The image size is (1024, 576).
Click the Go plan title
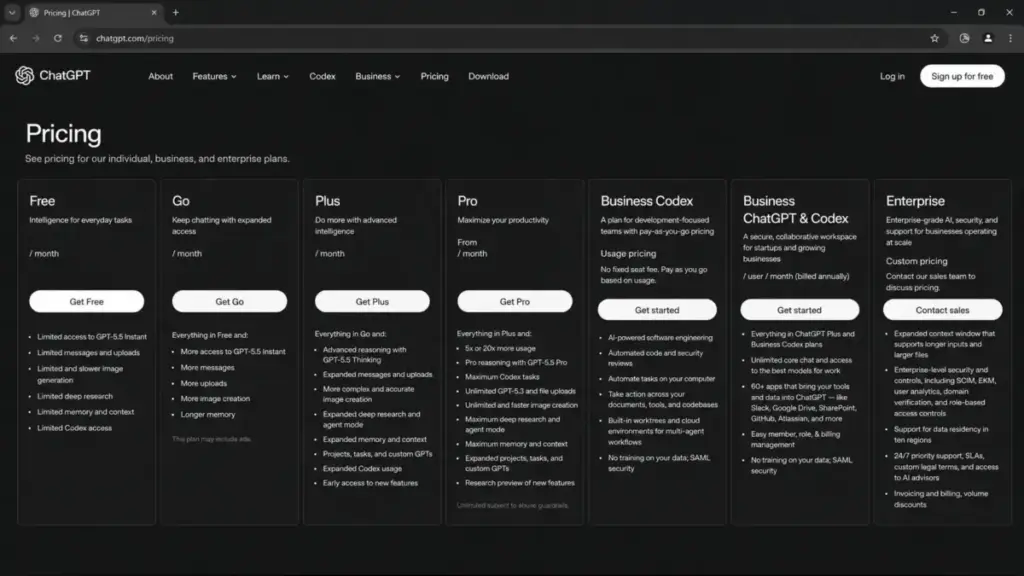pos(181,201)
